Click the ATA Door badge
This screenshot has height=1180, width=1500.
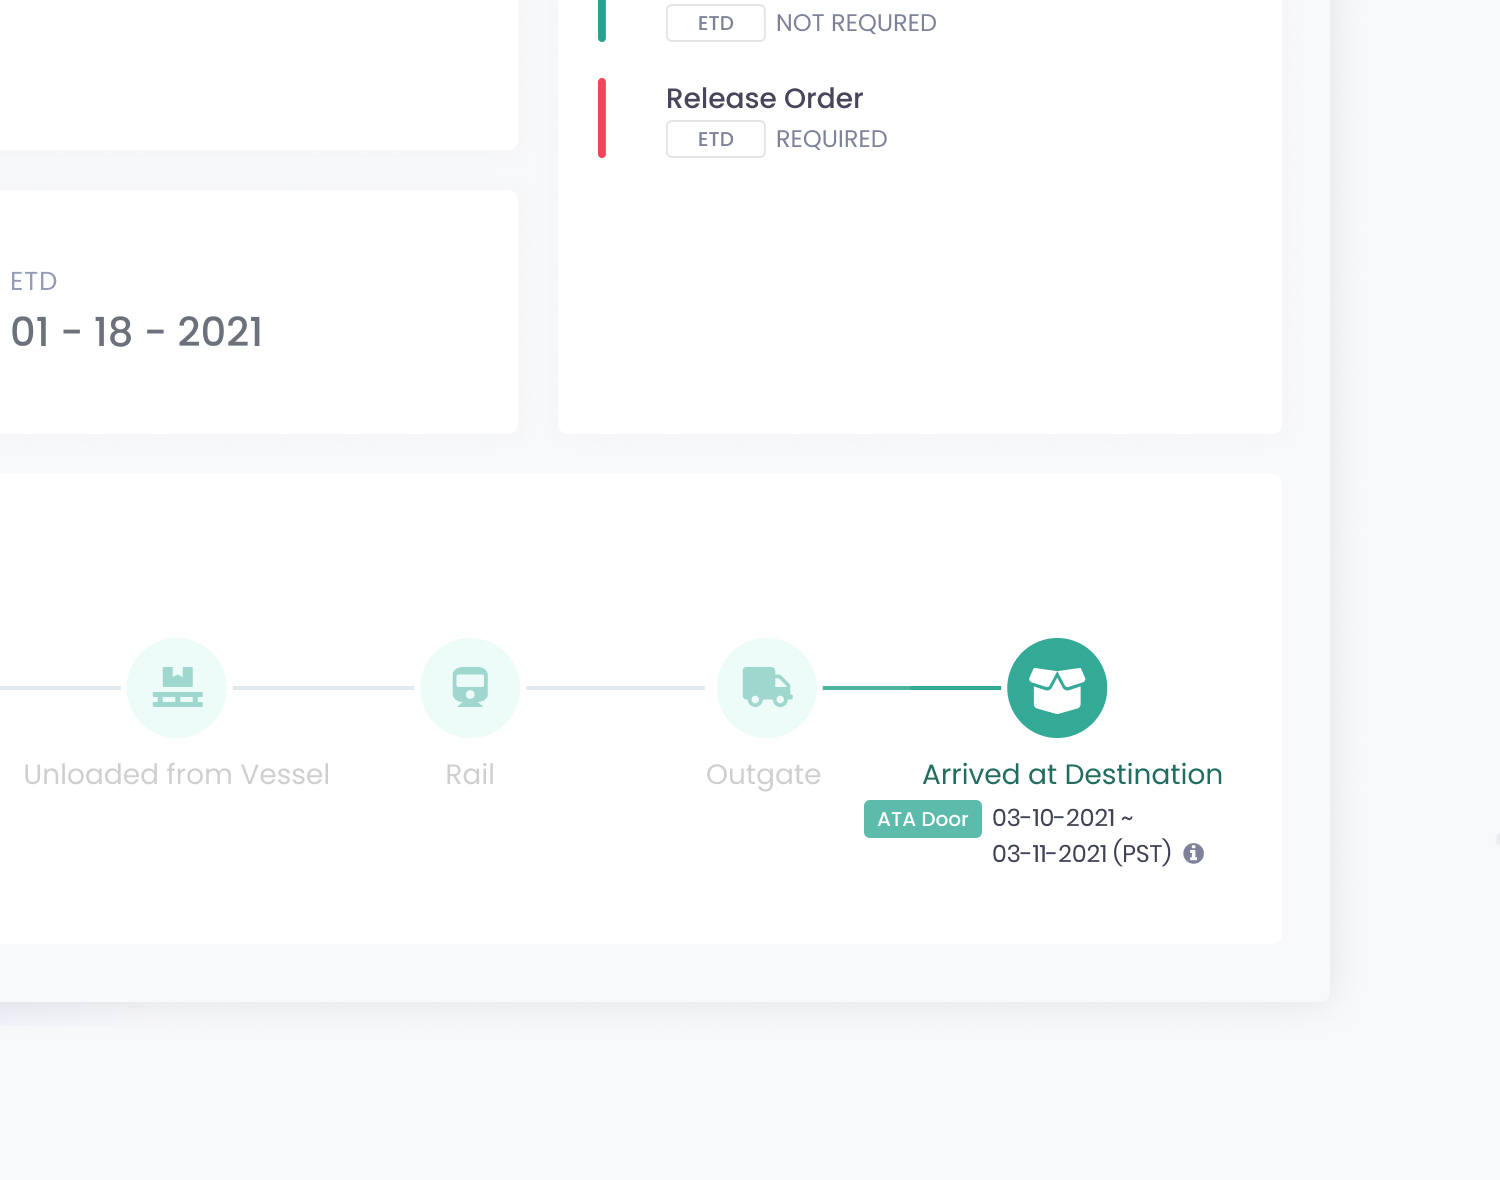pyautogui.click(x=922, y=819)
